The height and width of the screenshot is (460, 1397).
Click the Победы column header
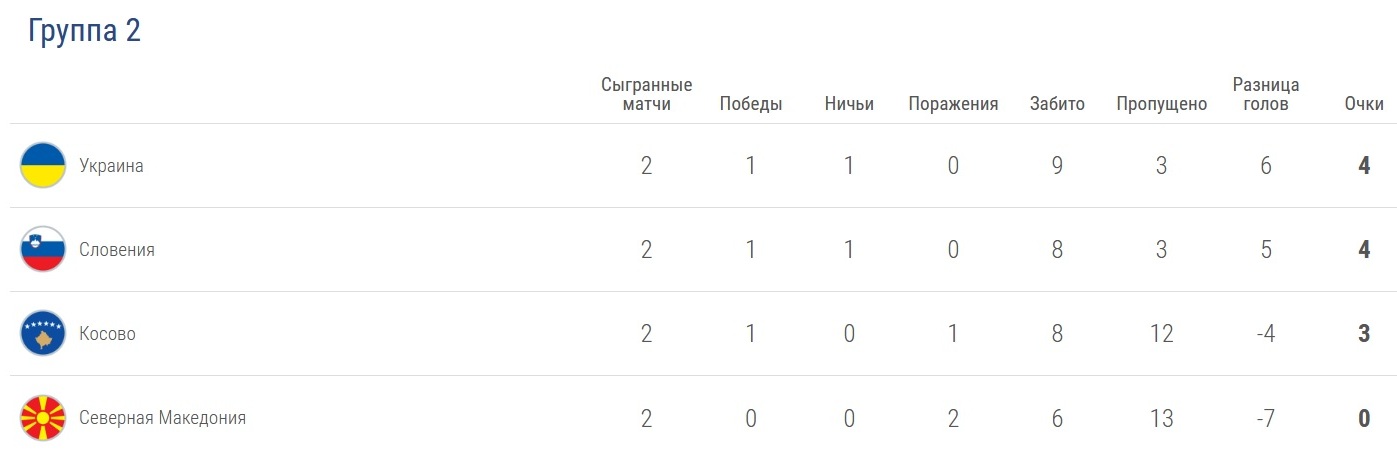point(750,104)
